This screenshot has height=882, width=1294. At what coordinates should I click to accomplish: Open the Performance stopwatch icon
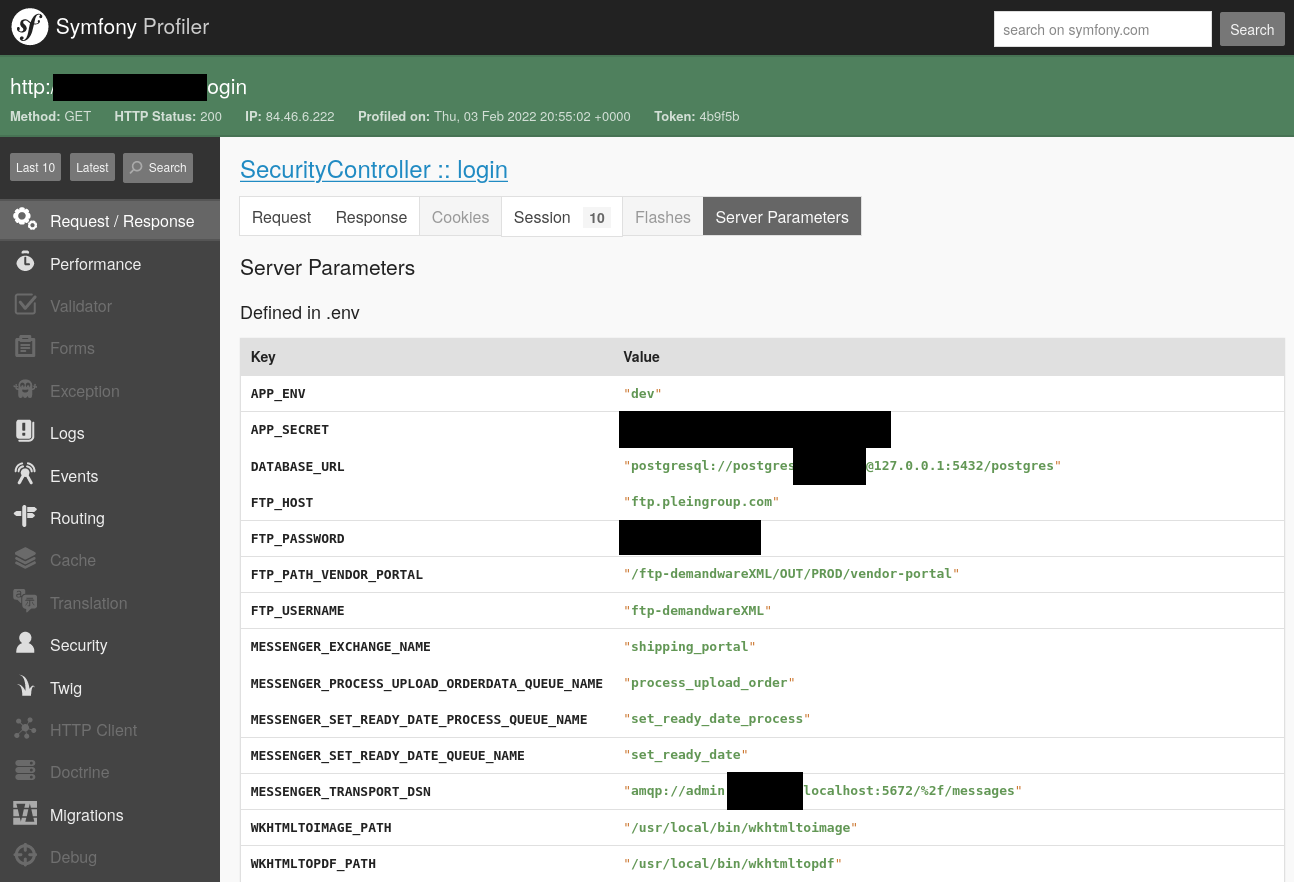(25, 263)
